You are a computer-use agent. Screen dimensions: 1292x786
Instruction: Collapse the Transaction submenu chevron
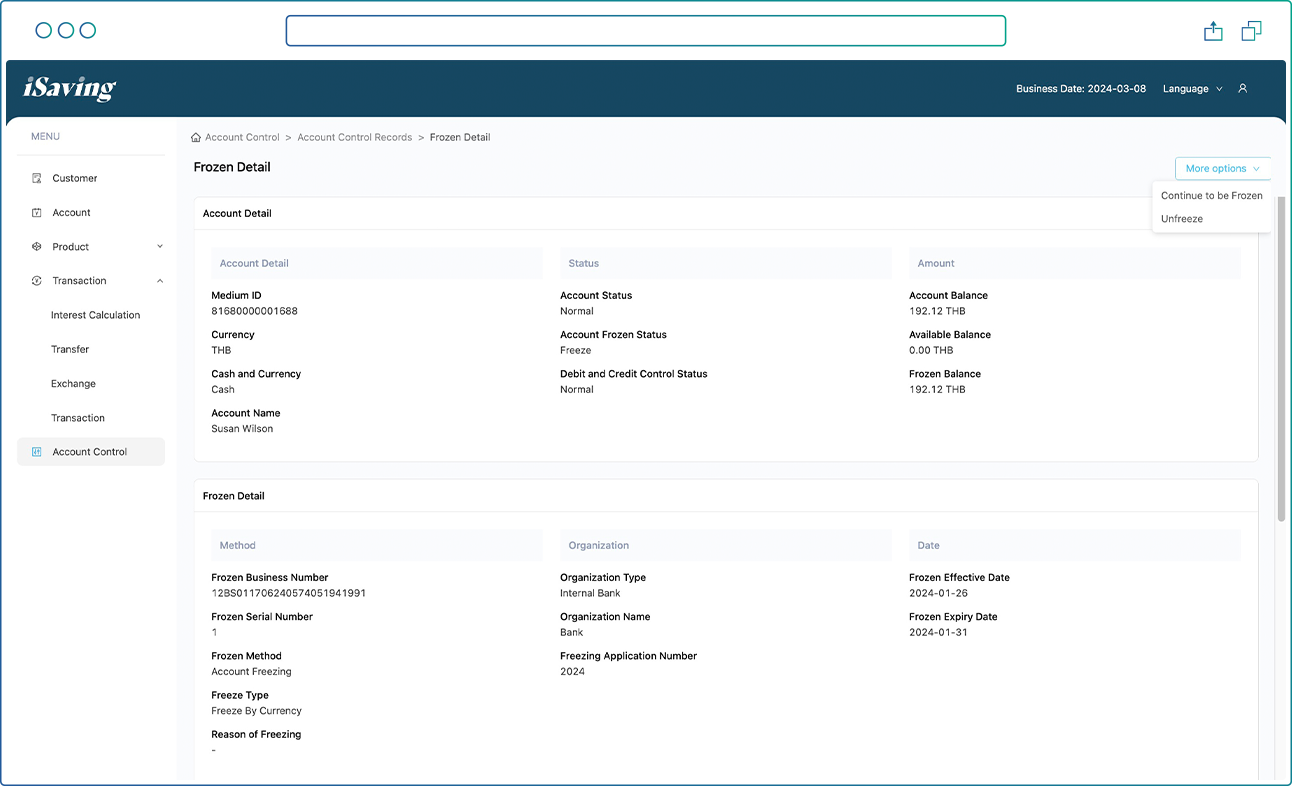pyautogui.click(x=160, y=281)
